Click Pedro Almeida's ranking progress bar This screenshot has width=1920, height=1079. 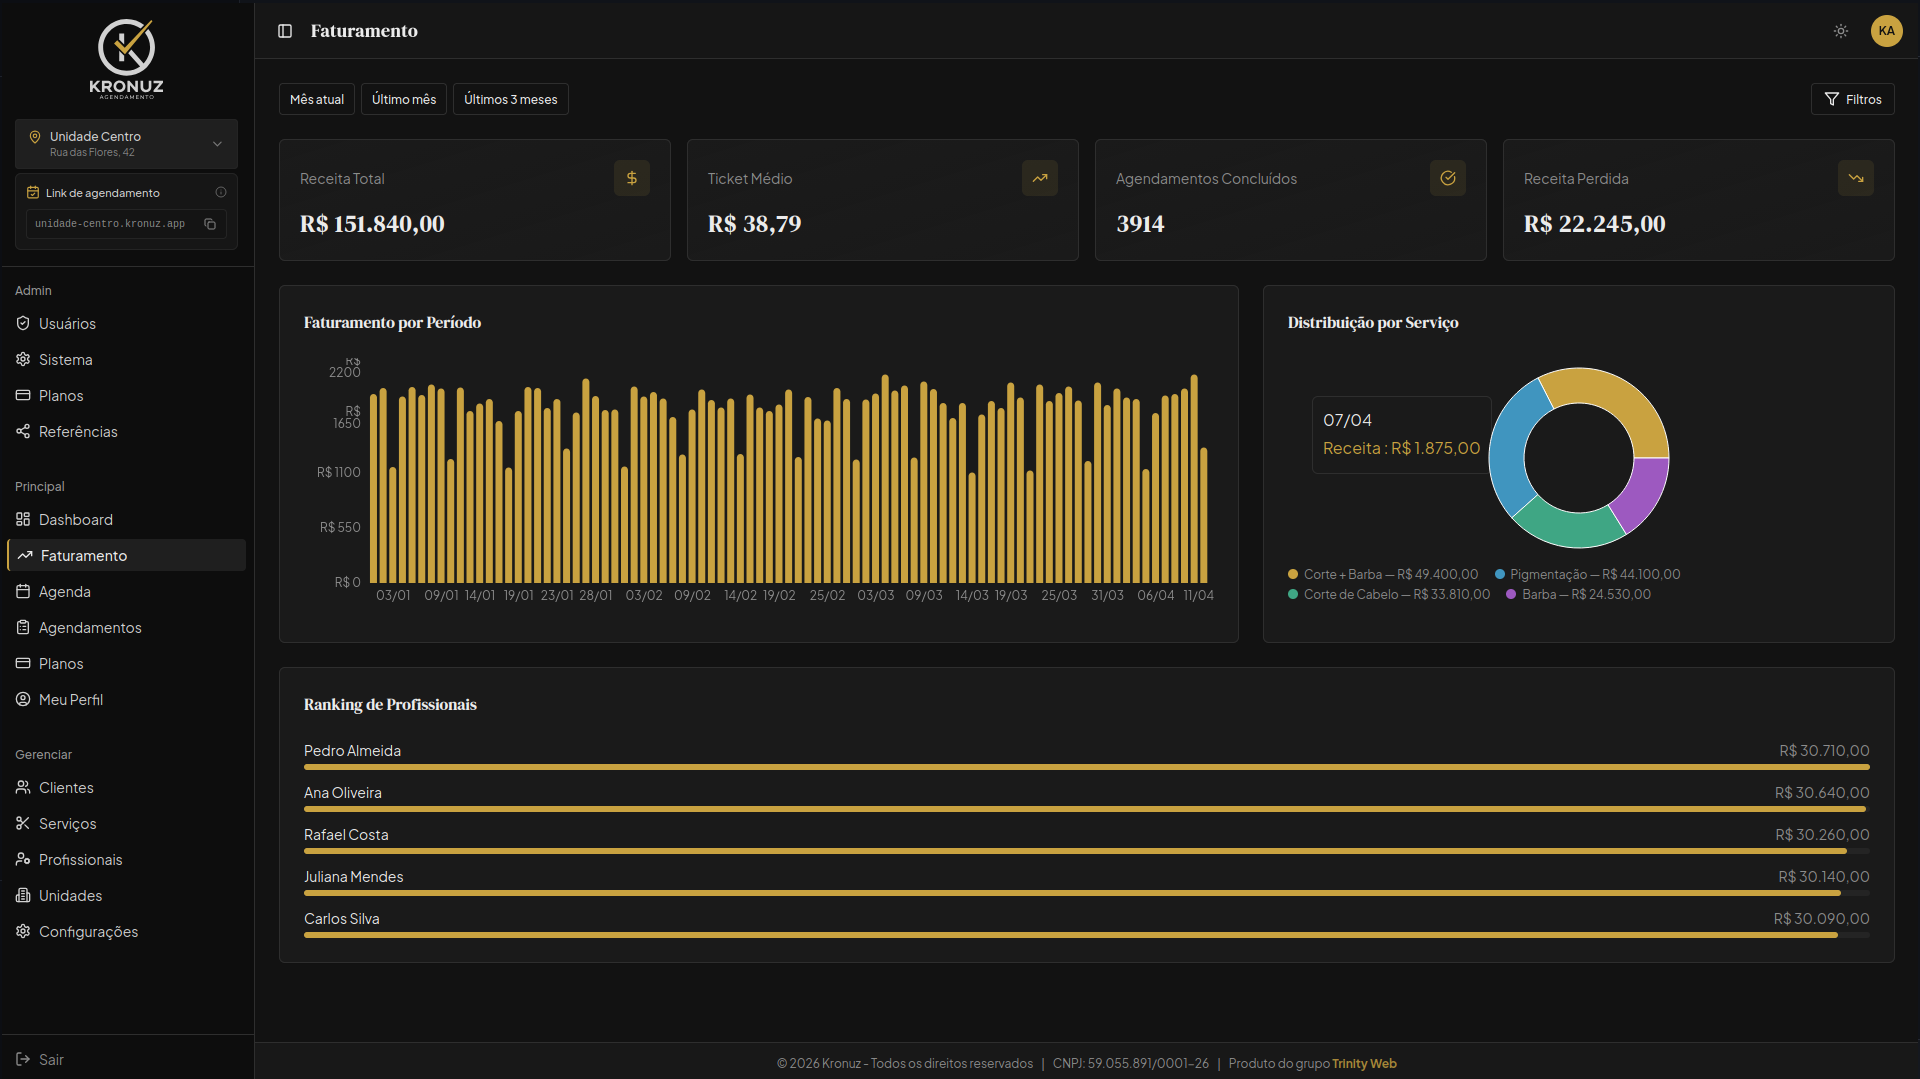point(1086,767)
